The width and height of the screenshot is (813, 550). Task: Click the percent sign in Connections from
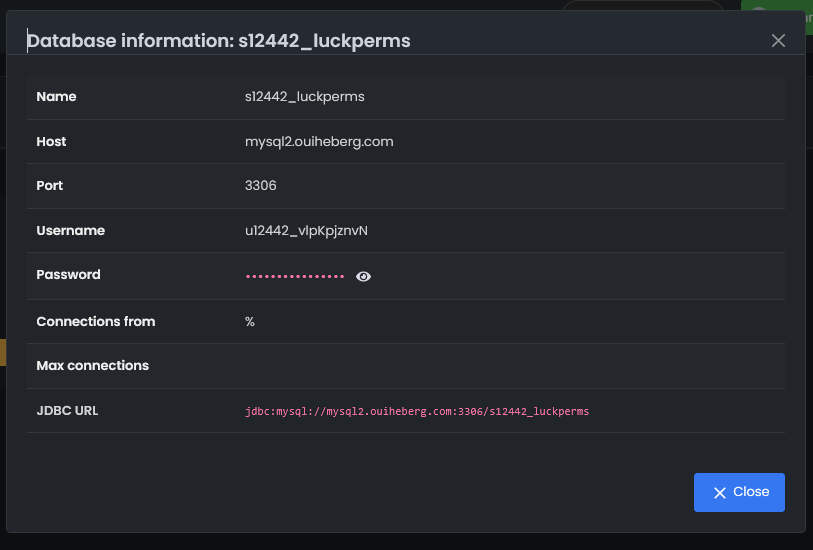click(250, 322)
